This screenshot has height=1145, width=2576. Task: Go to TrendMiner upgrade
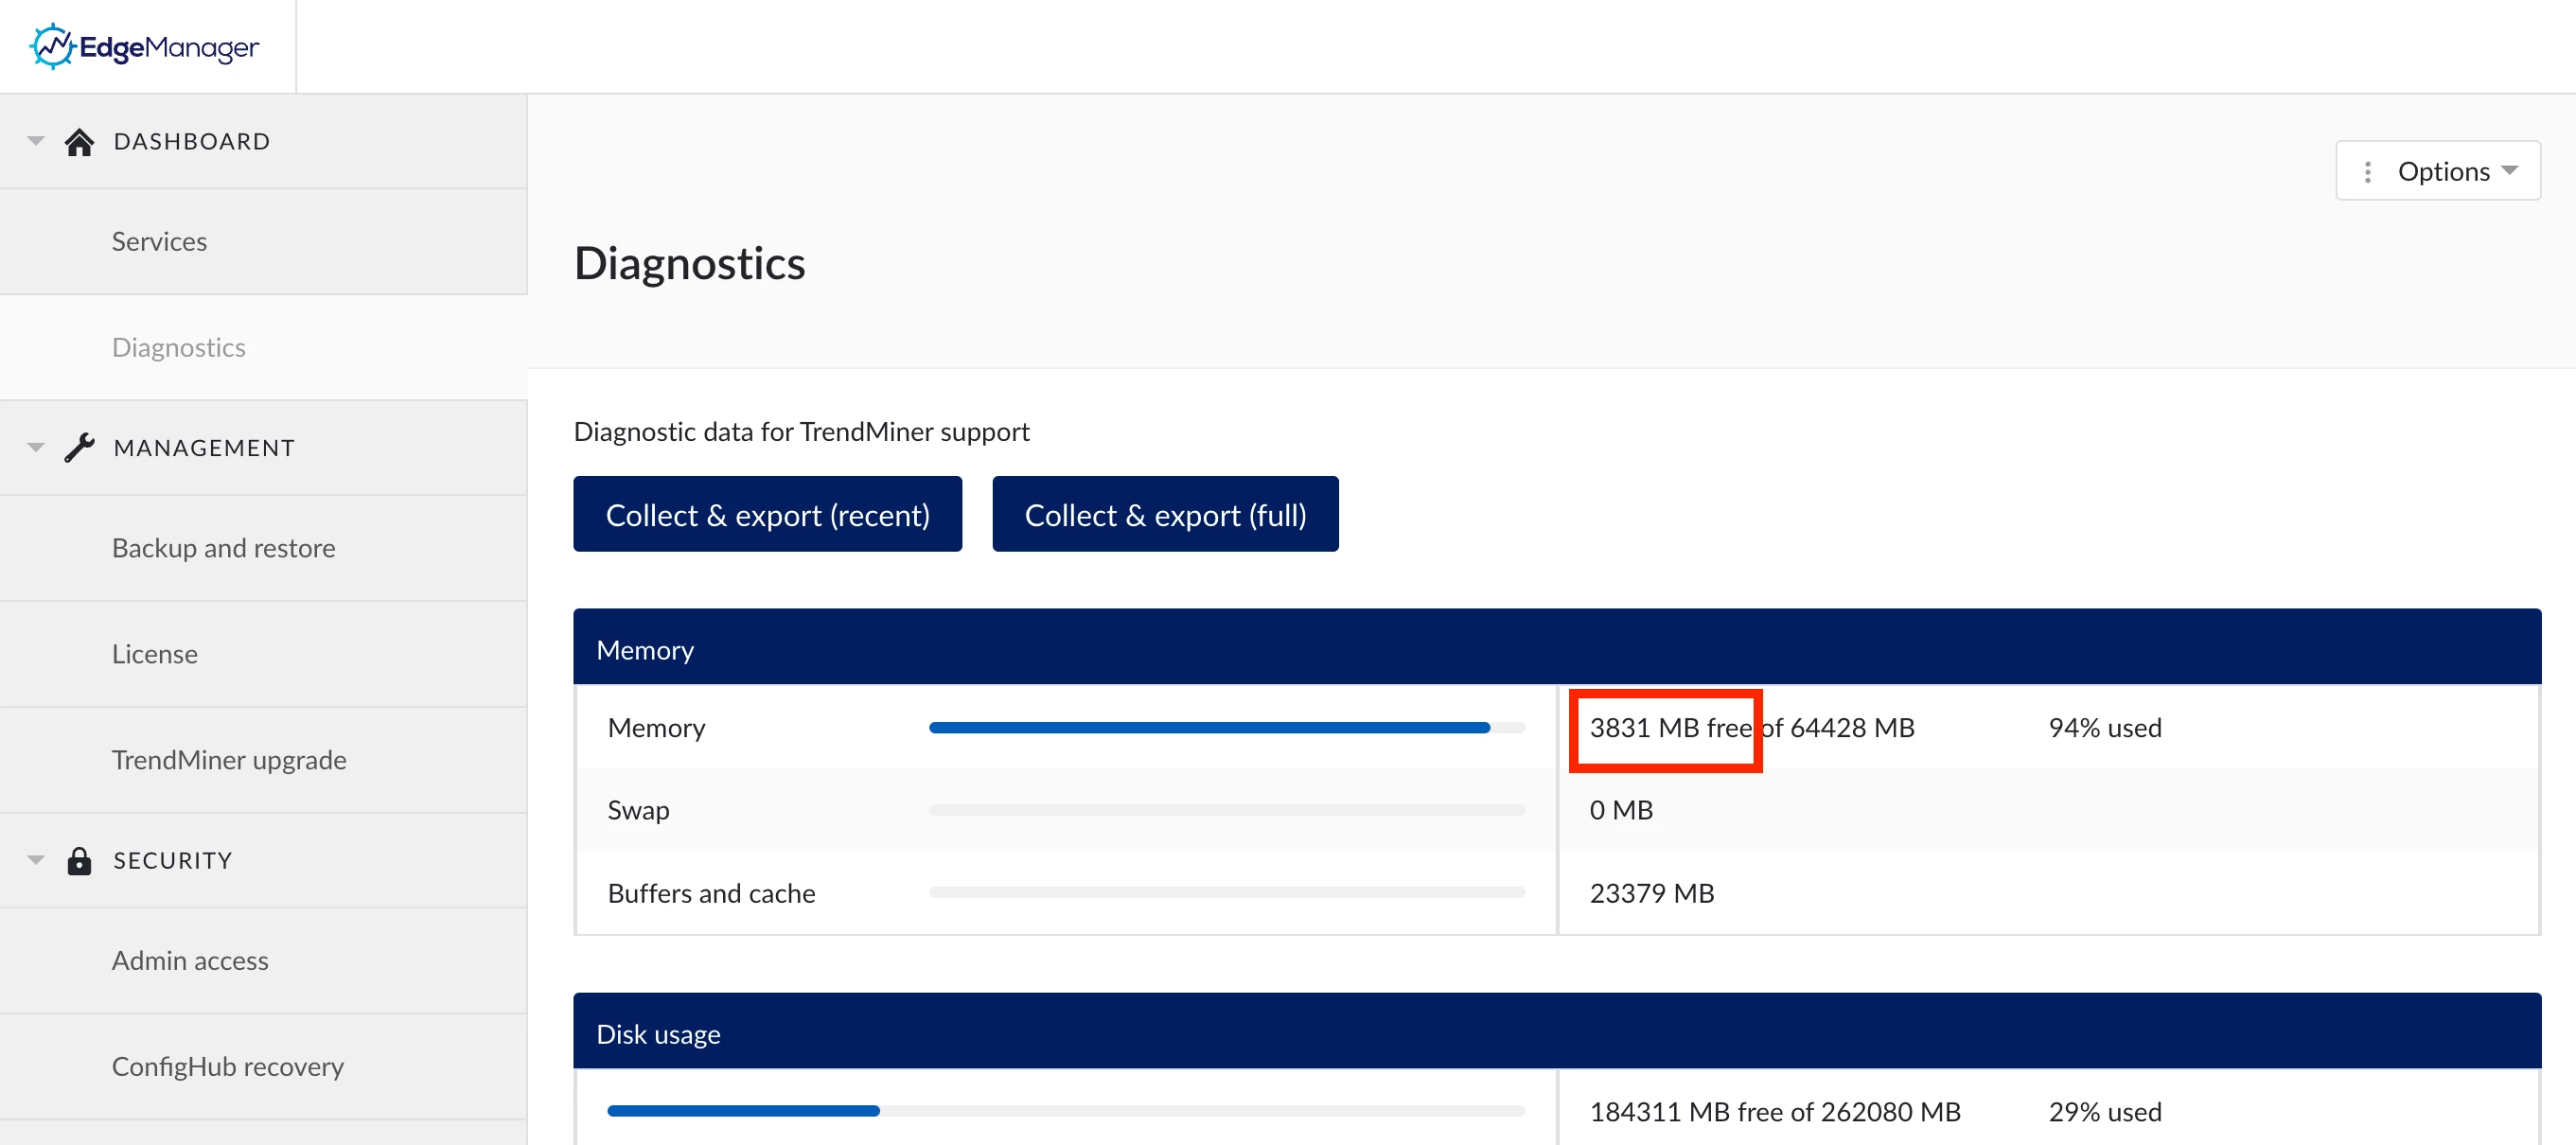228,759
